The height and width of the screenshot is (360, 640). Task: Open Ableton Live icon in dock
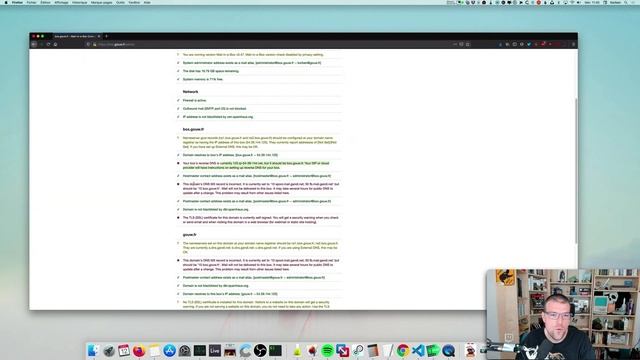[215, 350]
